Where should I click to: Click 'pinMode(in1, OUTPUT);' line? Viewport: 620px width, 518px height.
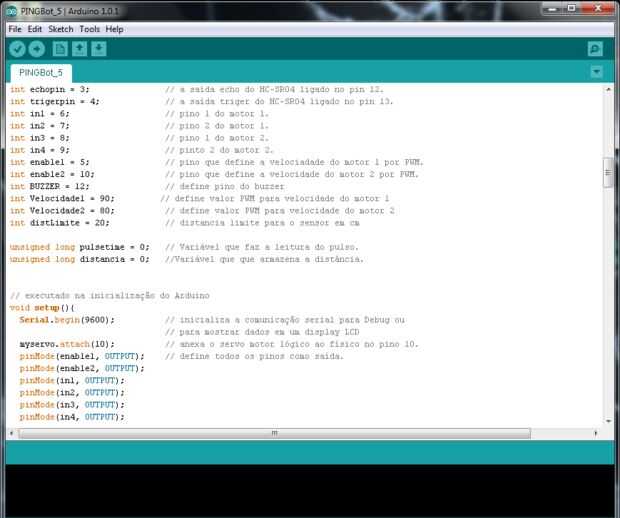click(x=72, y=380)
